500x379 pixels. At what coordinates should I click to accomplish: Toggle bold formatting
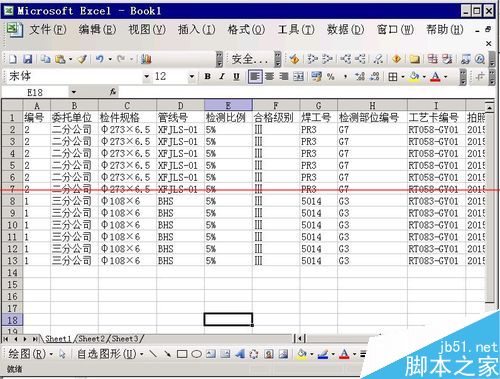pos(207,77)
